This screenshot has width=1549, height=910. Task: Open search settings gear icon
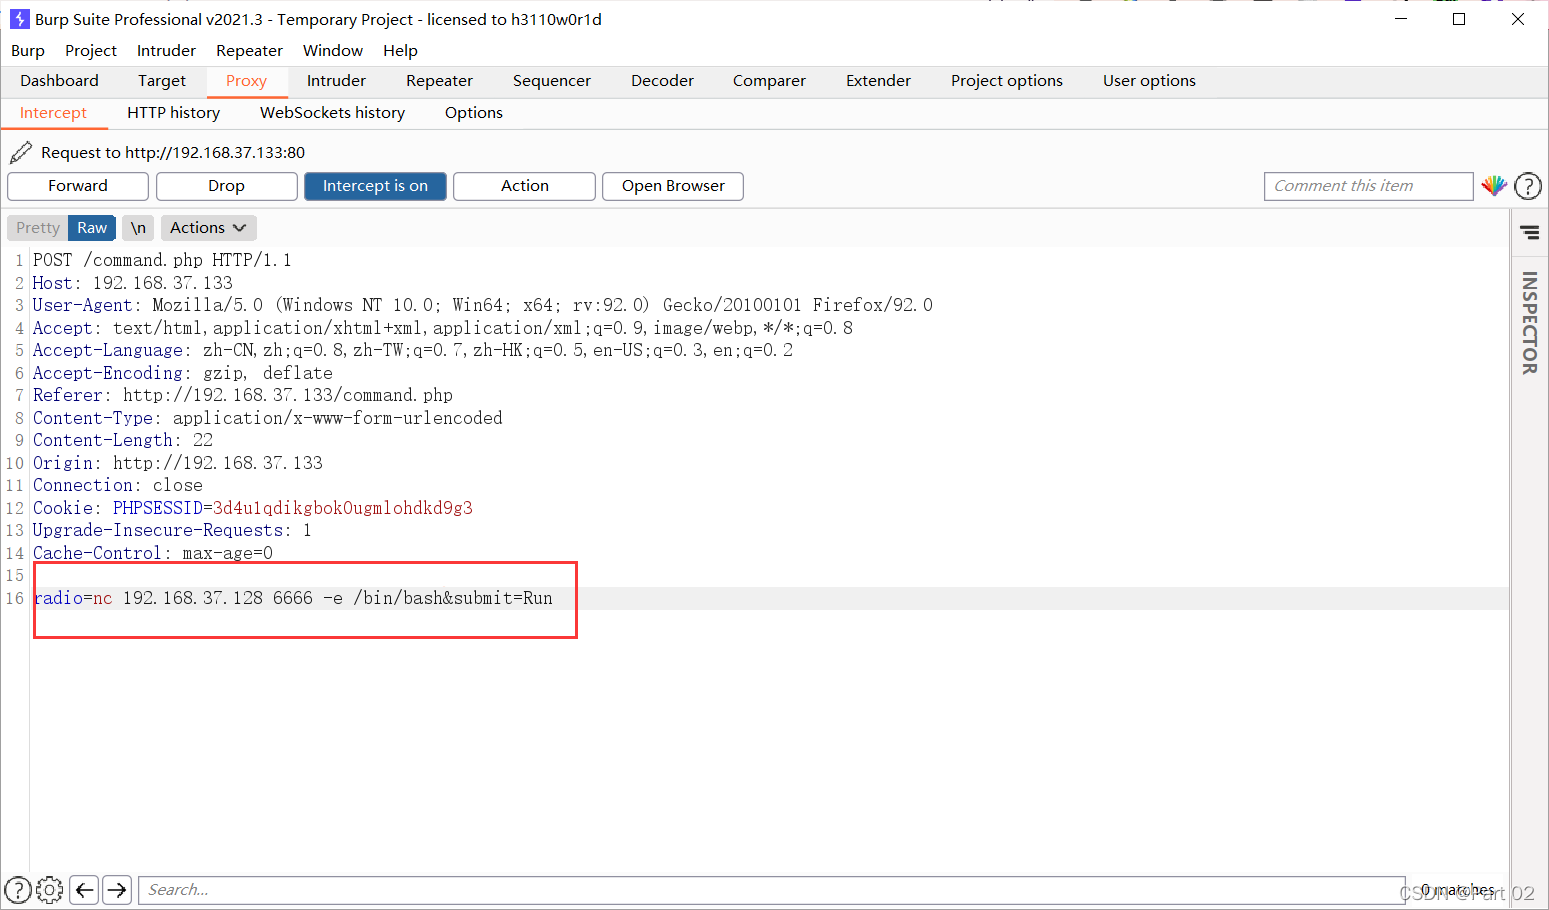(50, 889)
